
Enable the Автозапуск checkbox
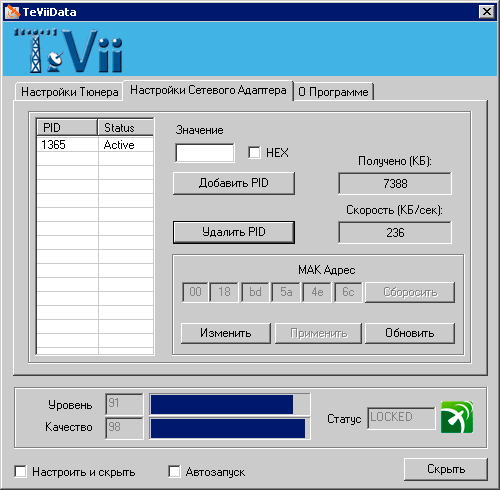coord(174,472)
